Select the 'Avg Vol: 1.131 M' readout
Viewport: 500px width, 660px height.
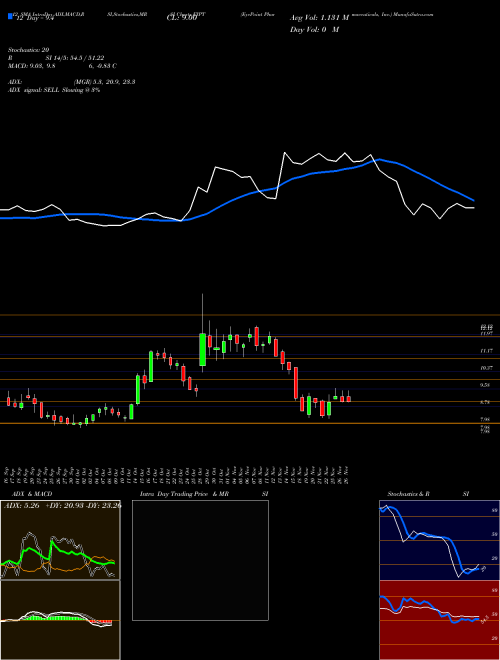pos(319,18)
